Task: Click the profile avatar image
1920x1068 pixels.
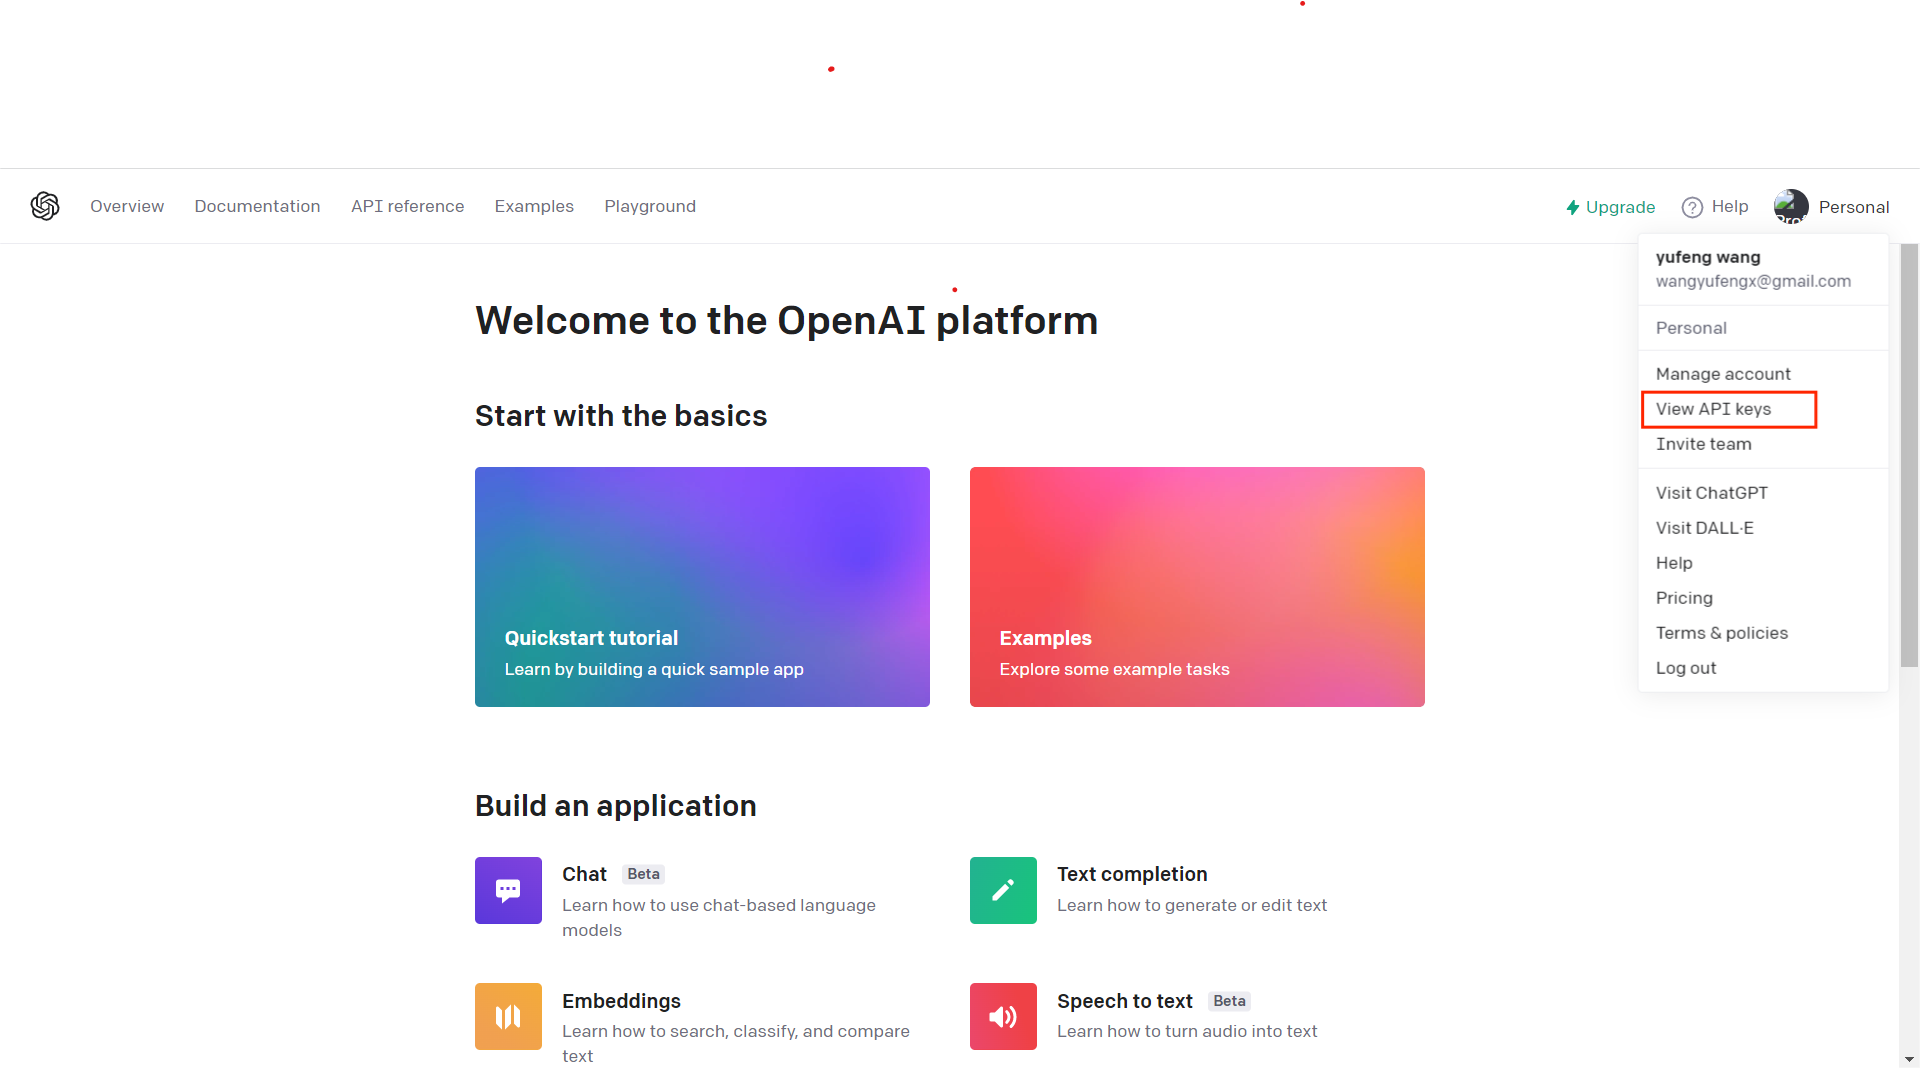Action: tap(1791, 207)
